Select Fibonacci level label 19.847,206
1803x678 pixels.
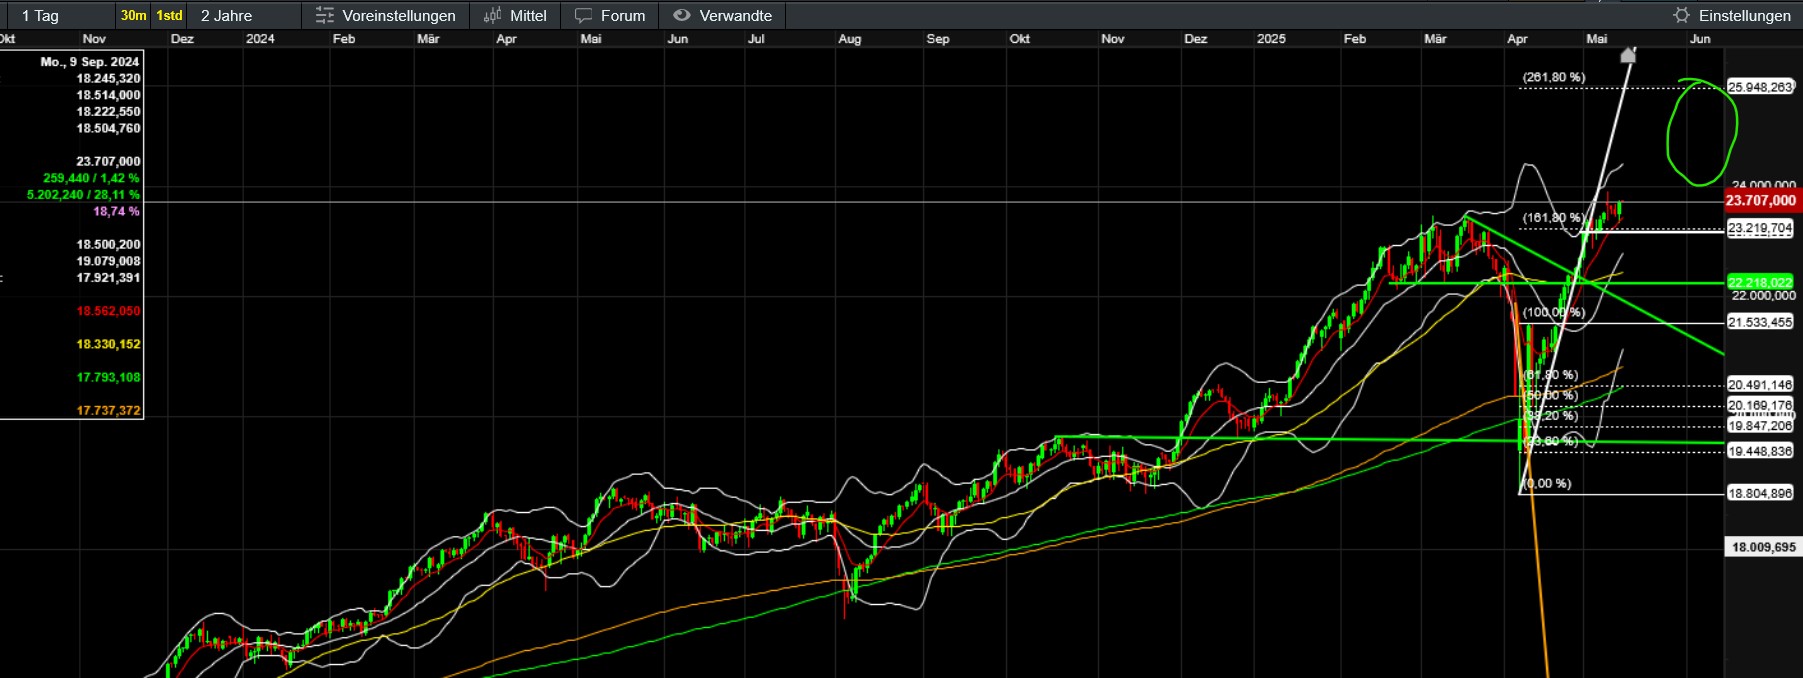(x=1760, y=425)
